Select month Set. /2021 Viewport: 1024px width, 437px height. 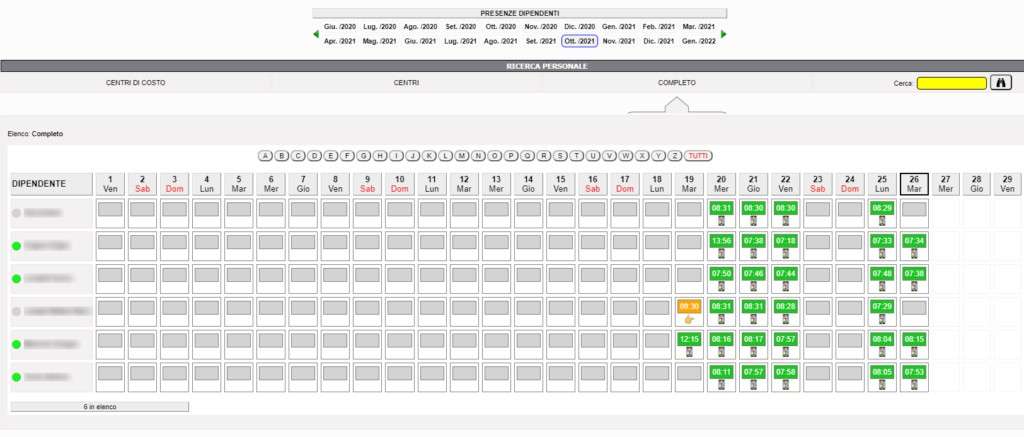541,41
